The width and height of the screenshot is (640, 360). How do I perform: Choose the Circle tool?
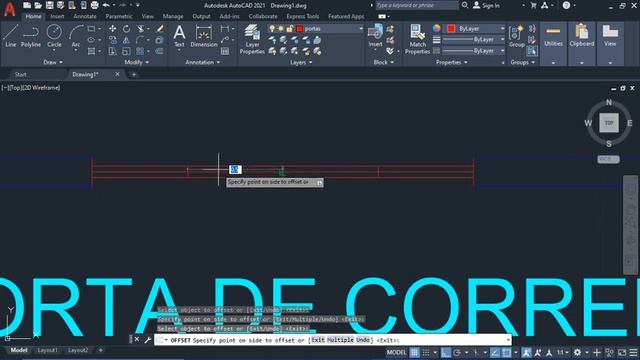point(54,36)
